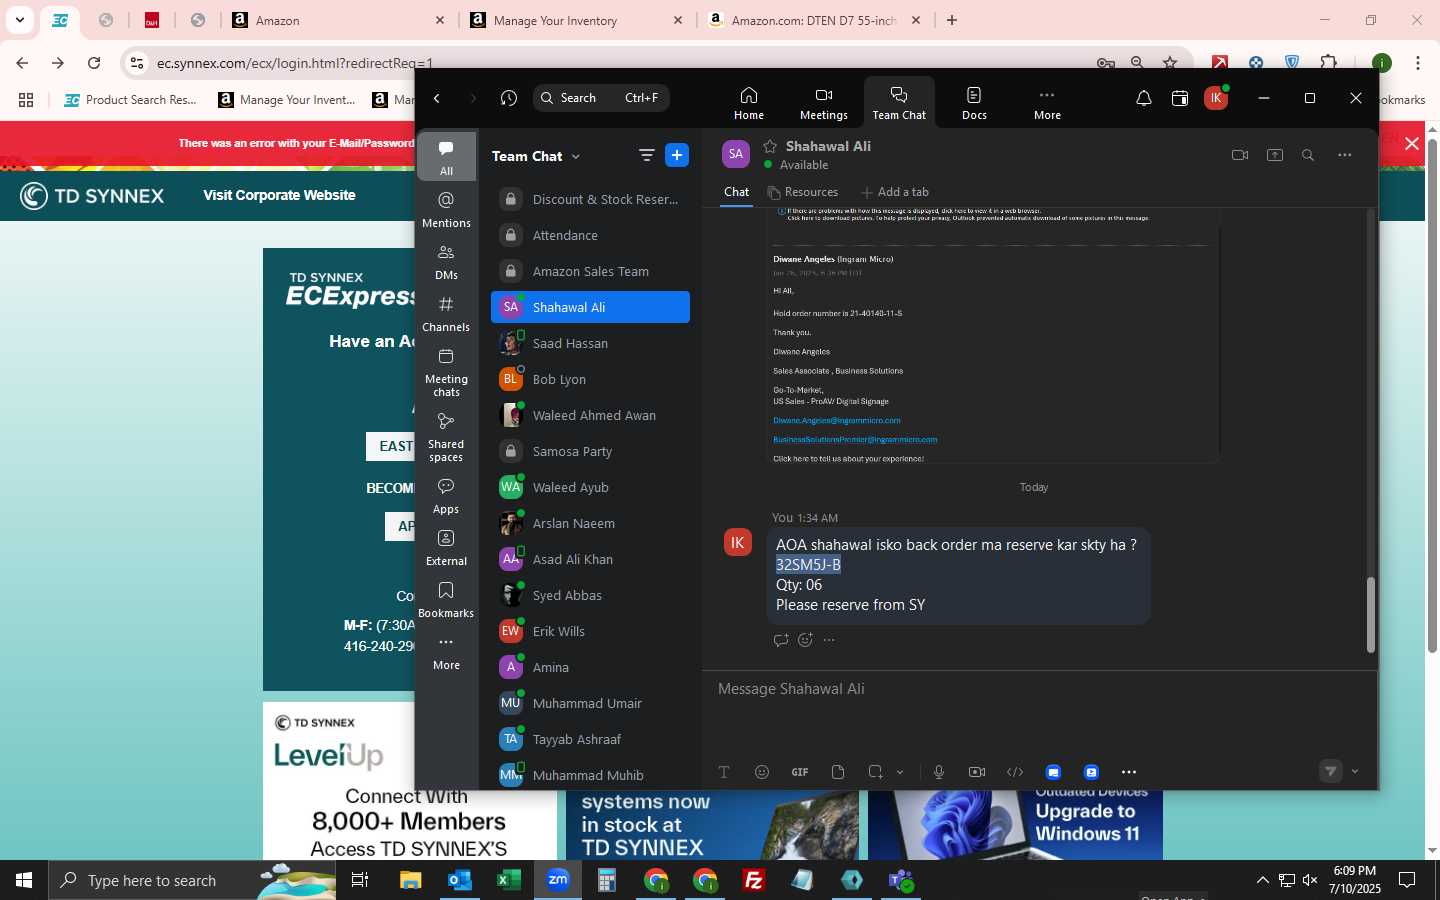Open Attendance channel
The image size is (1440, 900).
coord(590,235)
